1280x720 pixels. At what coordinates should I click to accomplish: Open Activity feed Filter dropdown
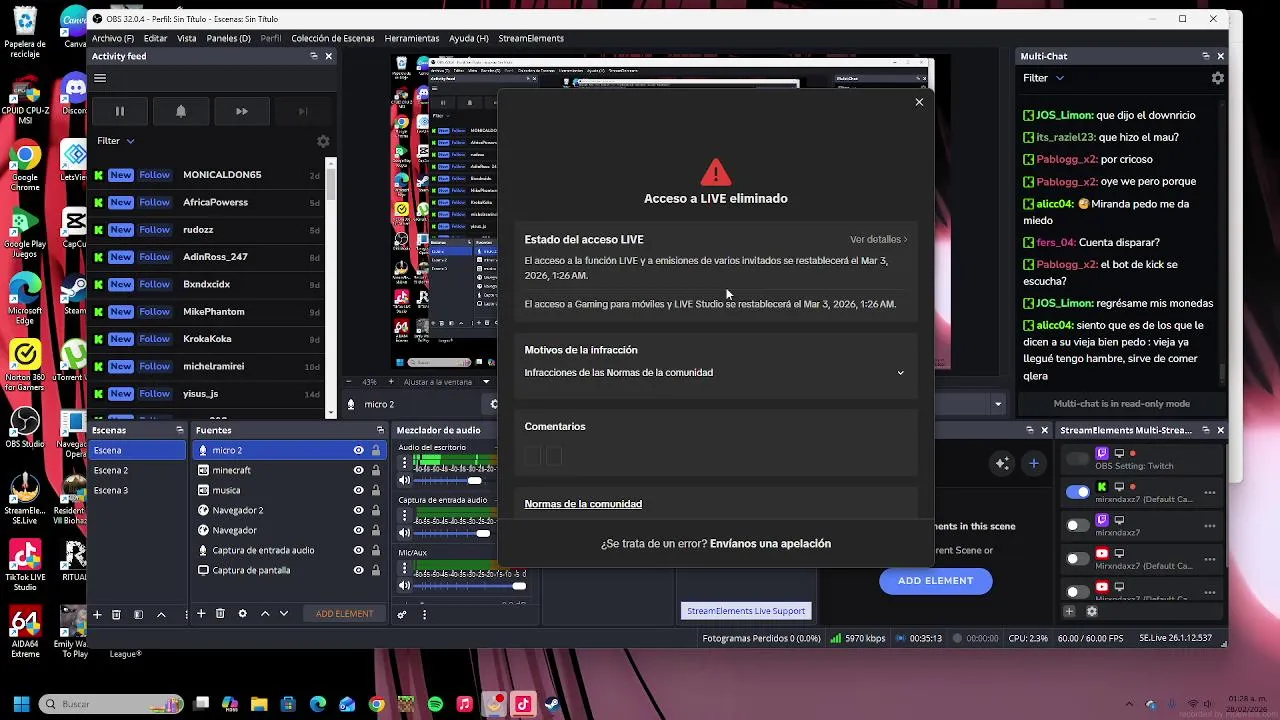[x=116, y=141]
